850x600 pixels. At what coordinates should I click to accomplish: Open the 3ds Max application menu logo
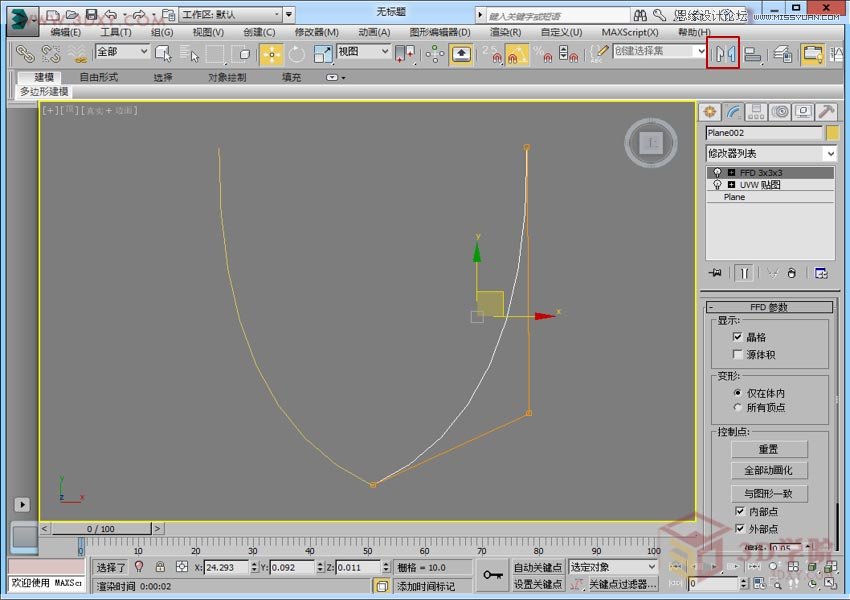22,21
